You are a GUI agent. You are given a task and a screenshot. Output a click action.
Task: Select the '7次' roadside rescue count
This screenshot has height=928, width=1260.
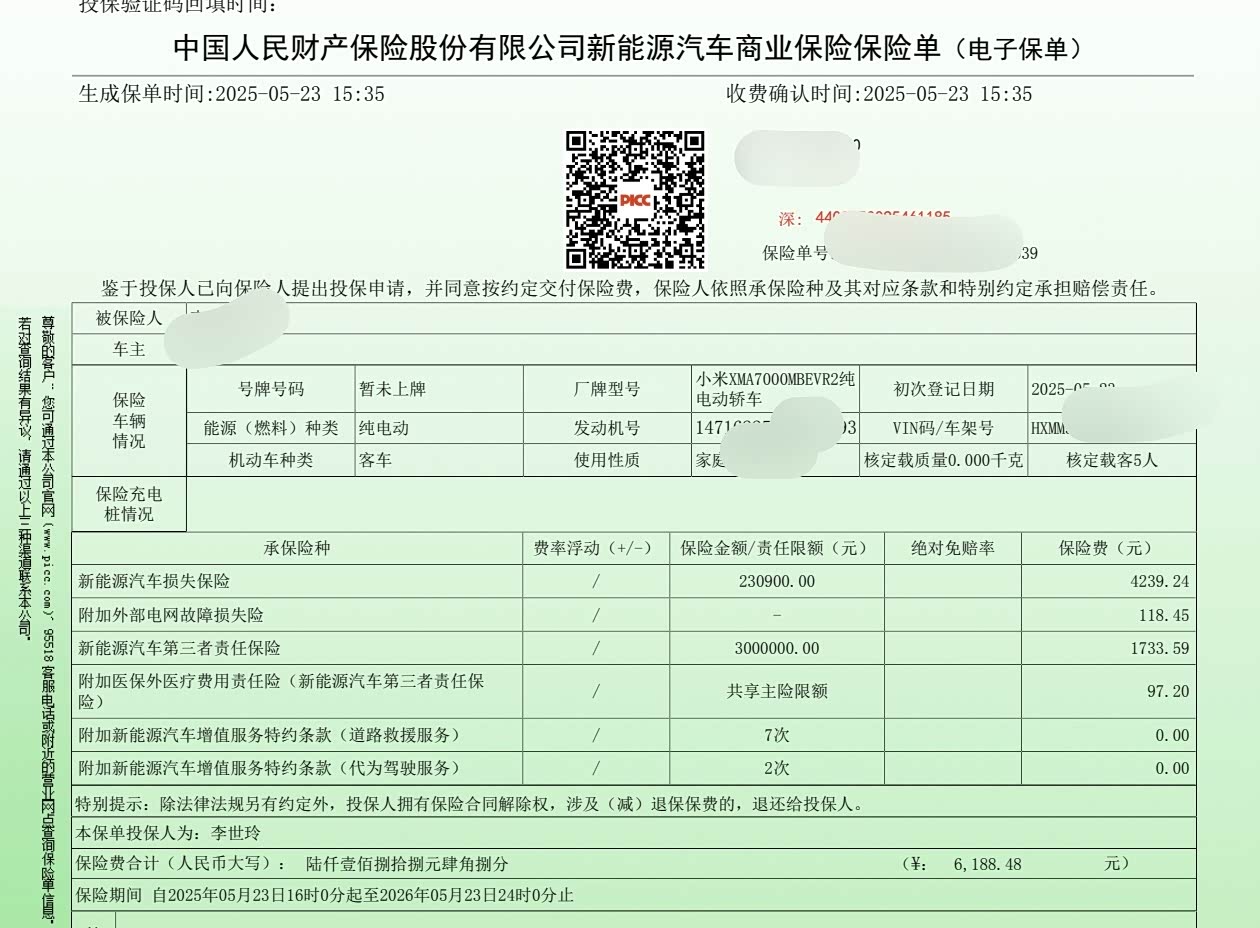[x=777, y=735]
